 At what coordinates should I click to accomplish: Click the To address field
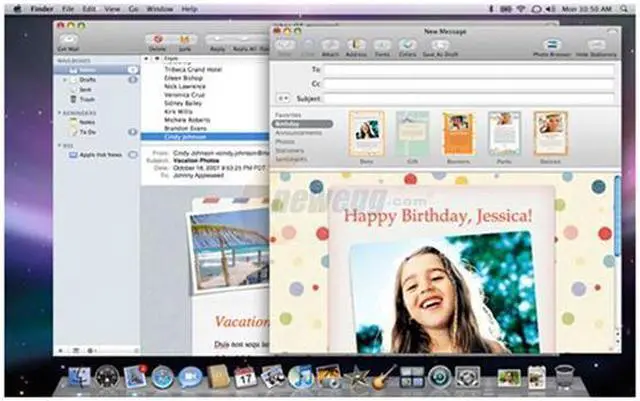coord(469,70)
